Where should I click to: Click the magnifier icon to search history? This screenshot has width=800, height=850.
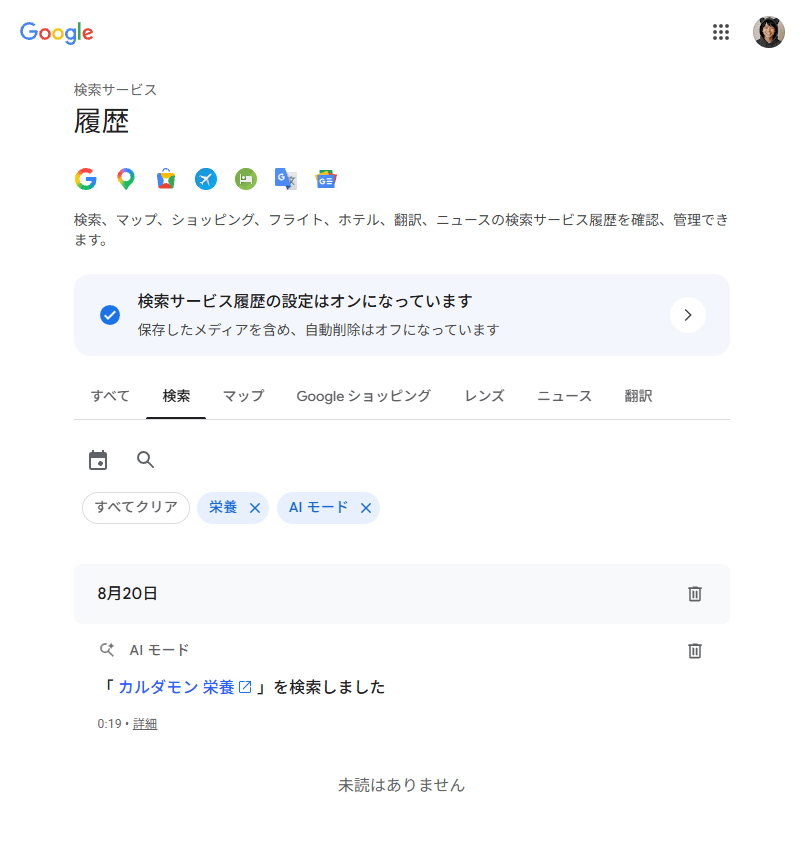(x=145, y=460)
